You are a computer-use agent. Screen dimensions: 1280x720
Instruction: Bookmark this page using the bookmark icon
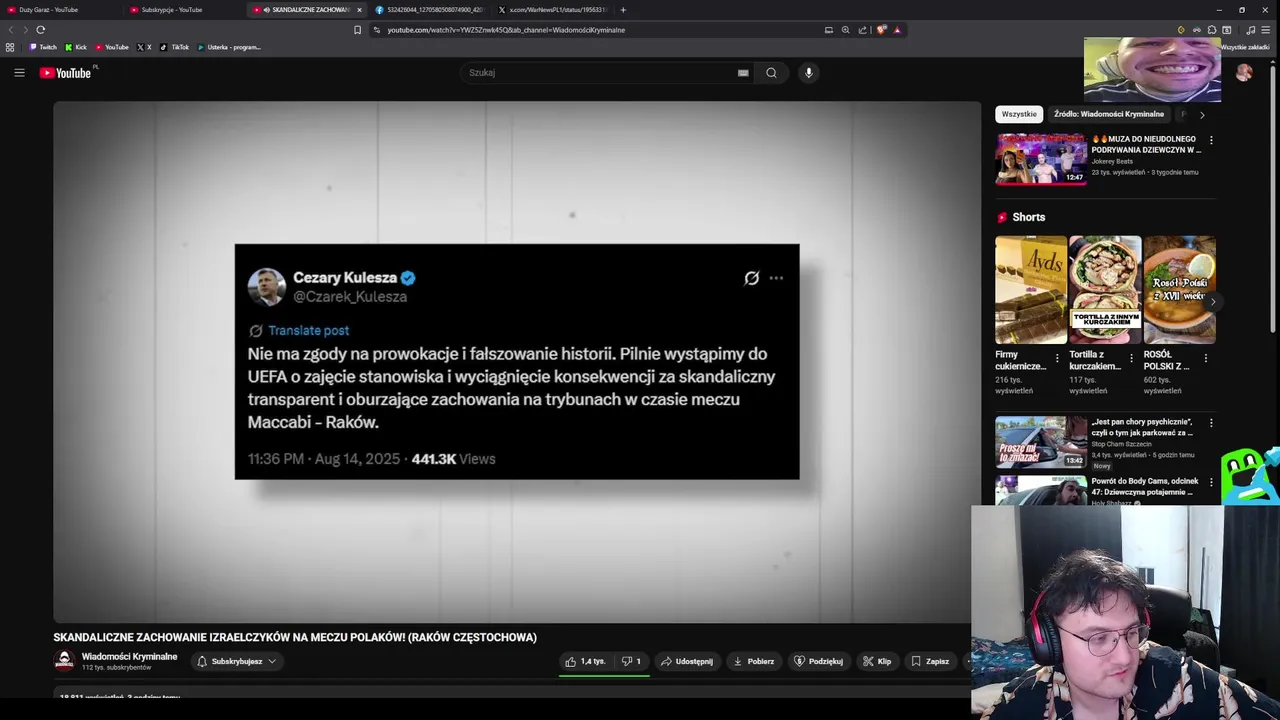tap(357, 30)
